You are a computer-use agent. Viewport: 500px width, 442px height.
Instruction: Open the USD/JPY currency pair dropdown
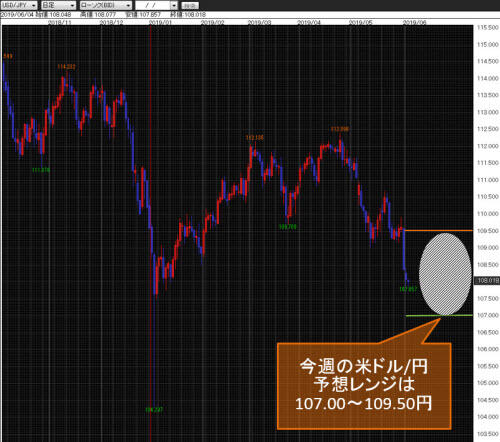click(x=19, y=5)
